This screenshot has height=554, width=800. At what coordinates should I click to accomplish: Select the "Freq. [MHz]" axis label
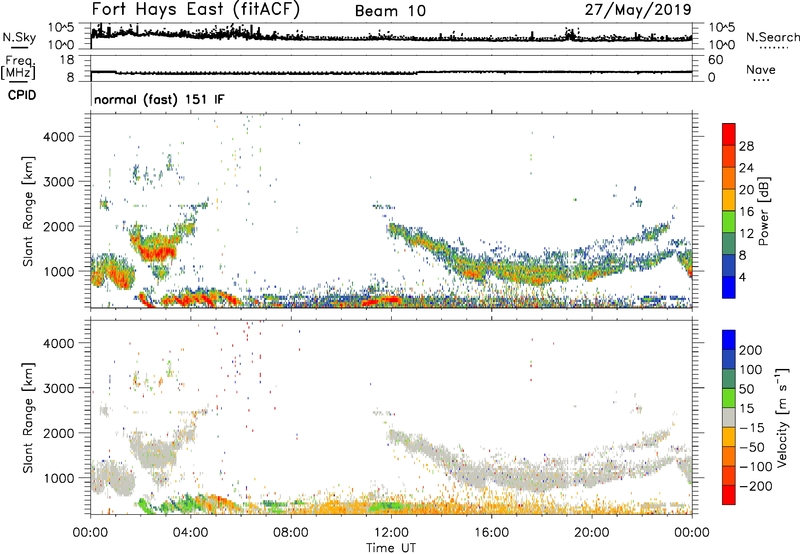point(18,68)
